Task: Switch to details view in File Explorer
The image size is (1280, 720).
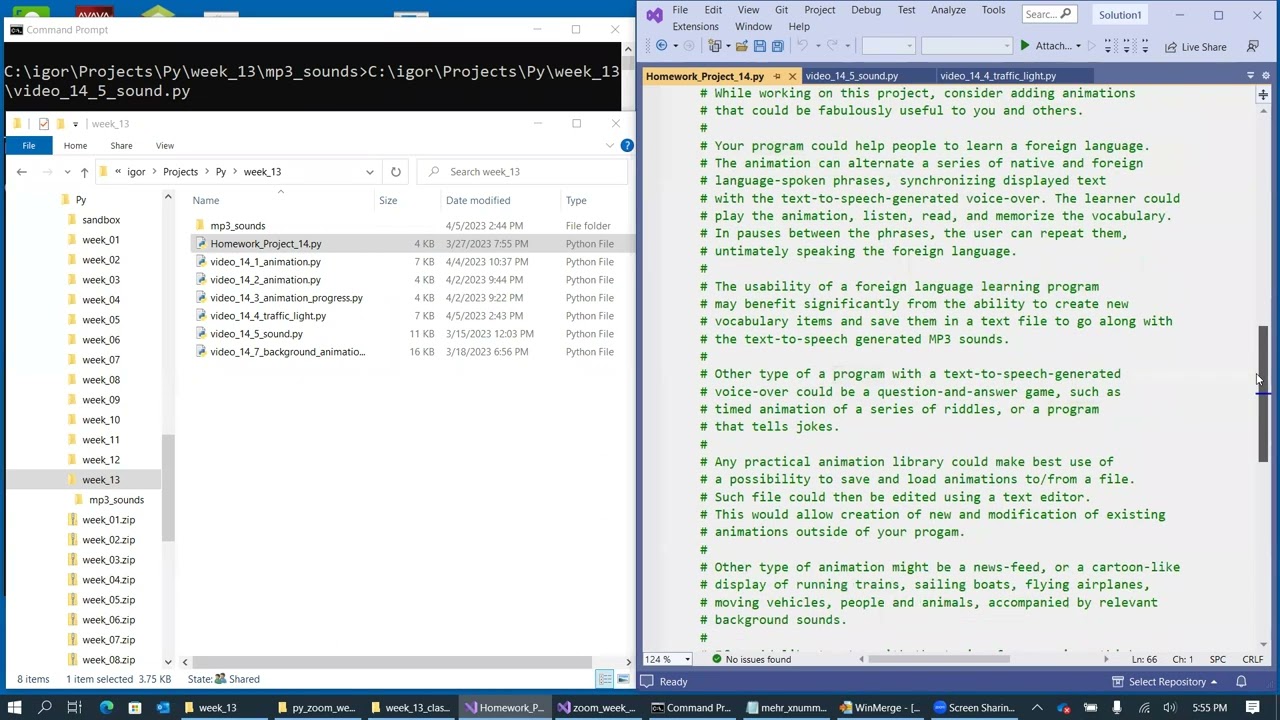Action: (606, 679)
